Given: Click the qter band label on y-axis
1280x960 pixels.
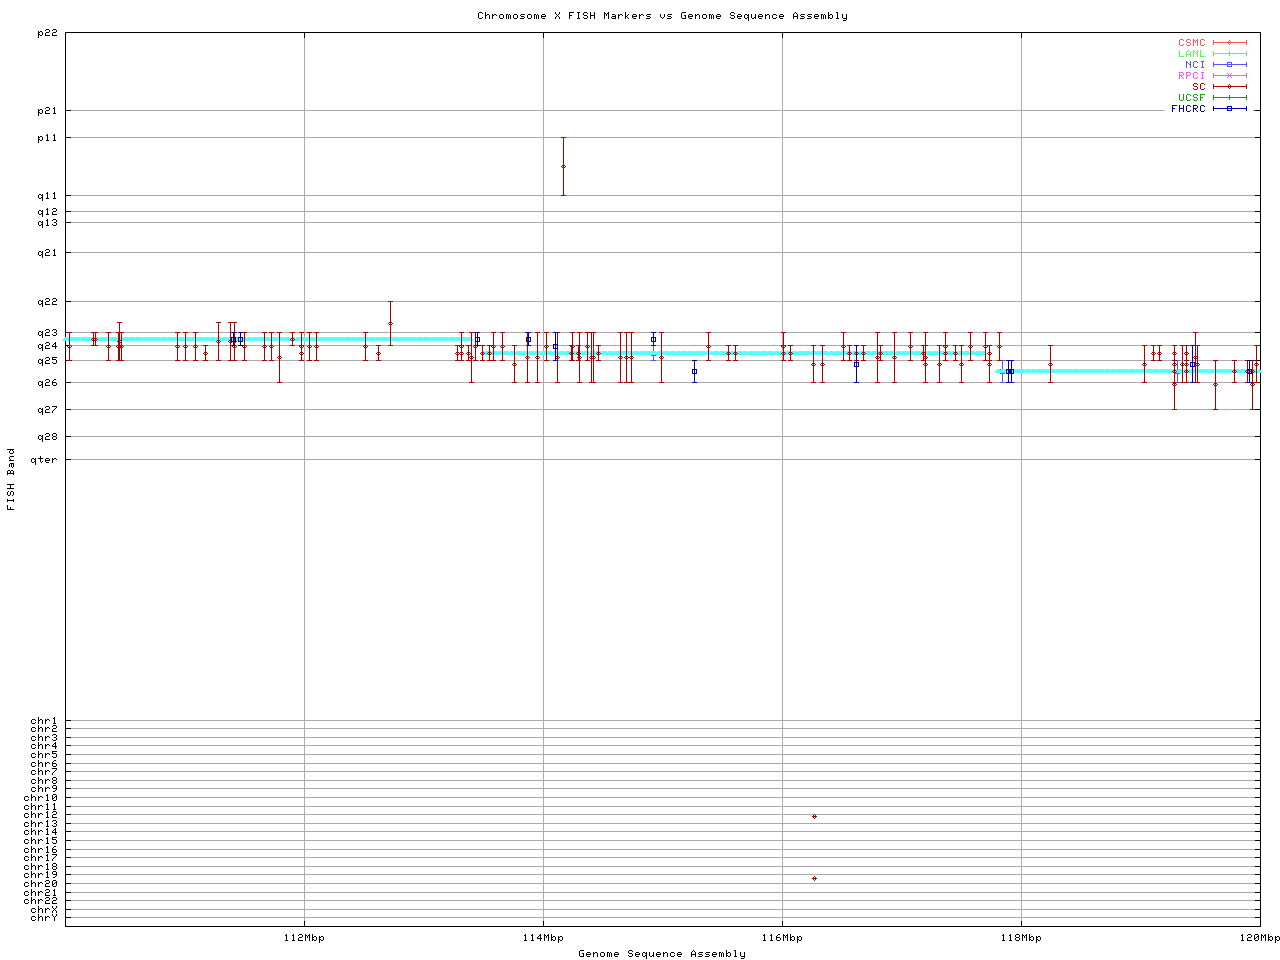Looking at the screenshot, I should [45, 460].
